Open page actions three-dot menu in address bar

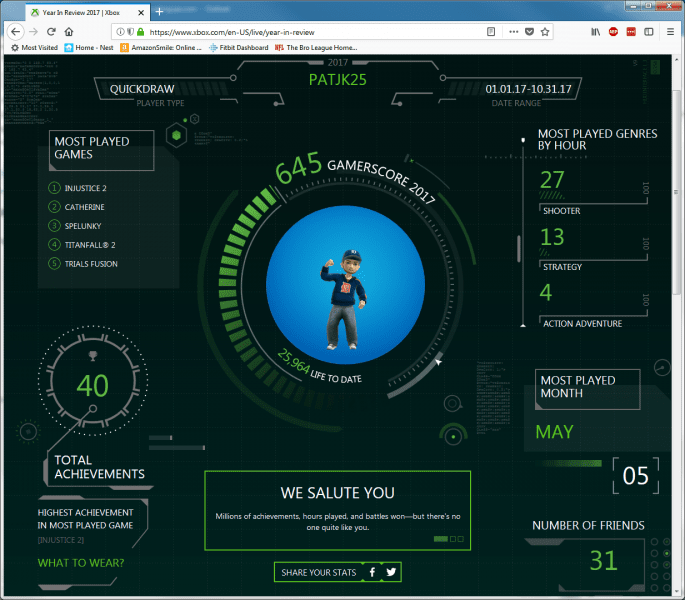[512, 32]
